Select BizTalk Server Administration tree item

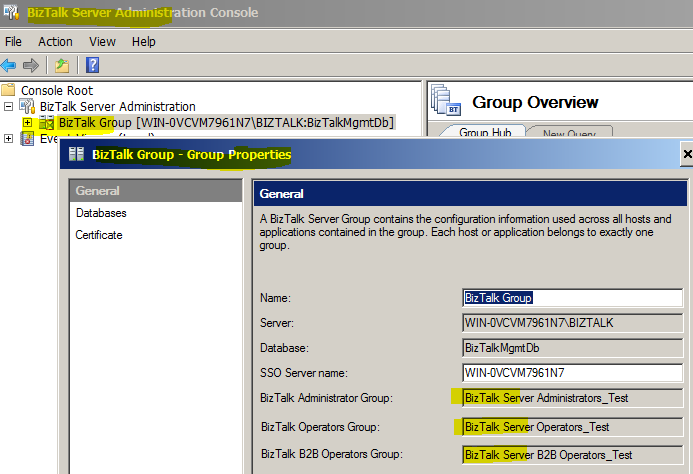(118, 107)
